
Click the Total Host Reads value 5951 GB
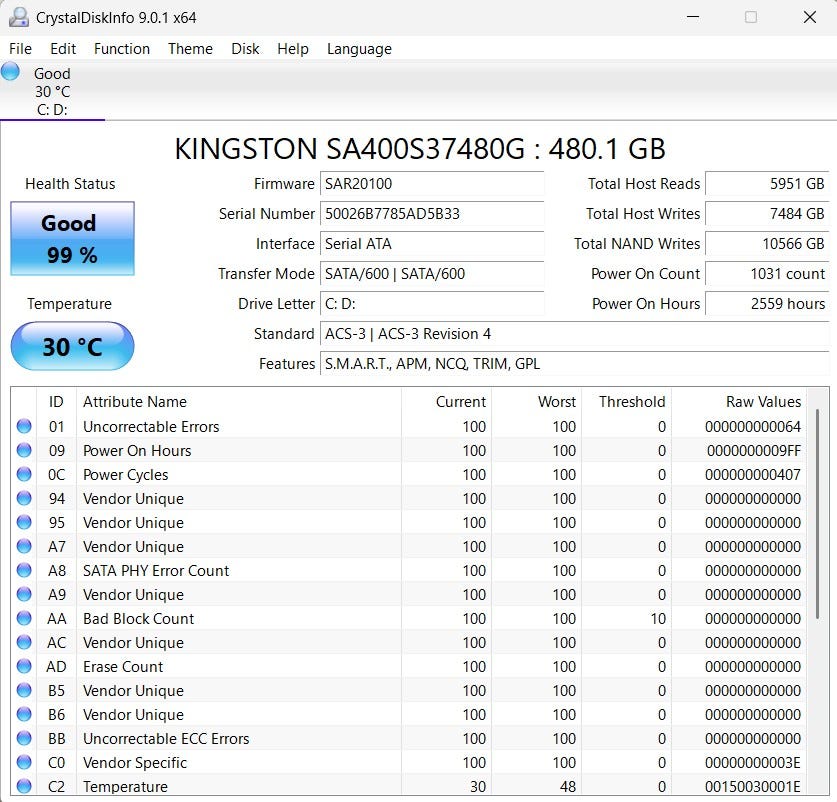(767, 184)
